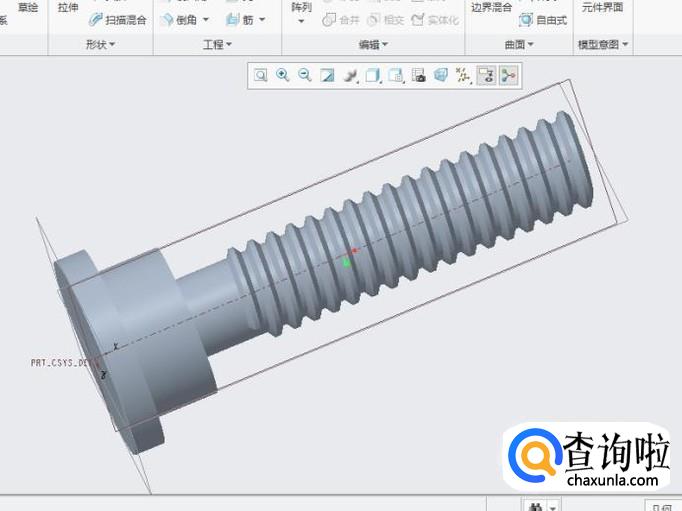Click the blue 3D annotation display icon
682x511 pixels.
tap(441, 76)
